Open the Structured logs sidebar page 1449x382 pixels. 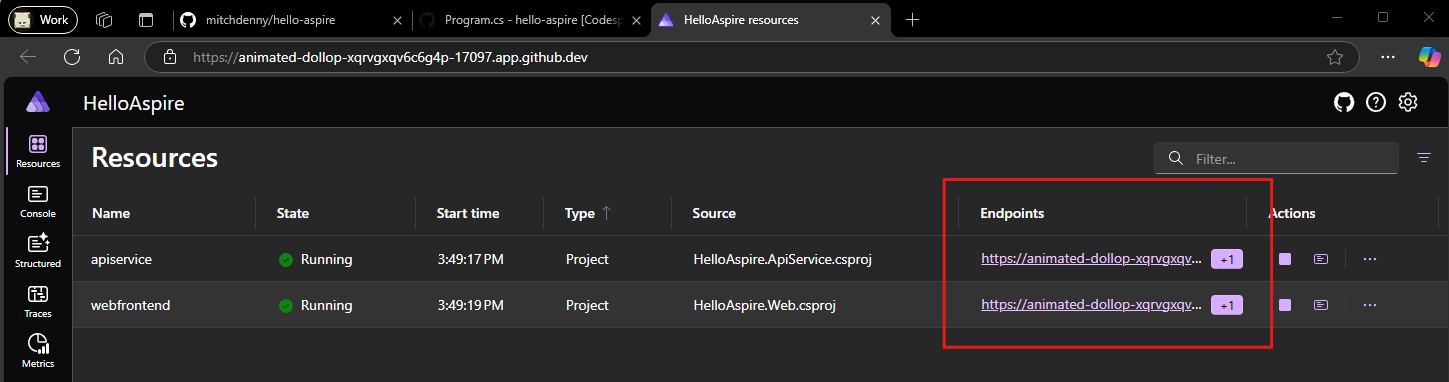[37, 250]
